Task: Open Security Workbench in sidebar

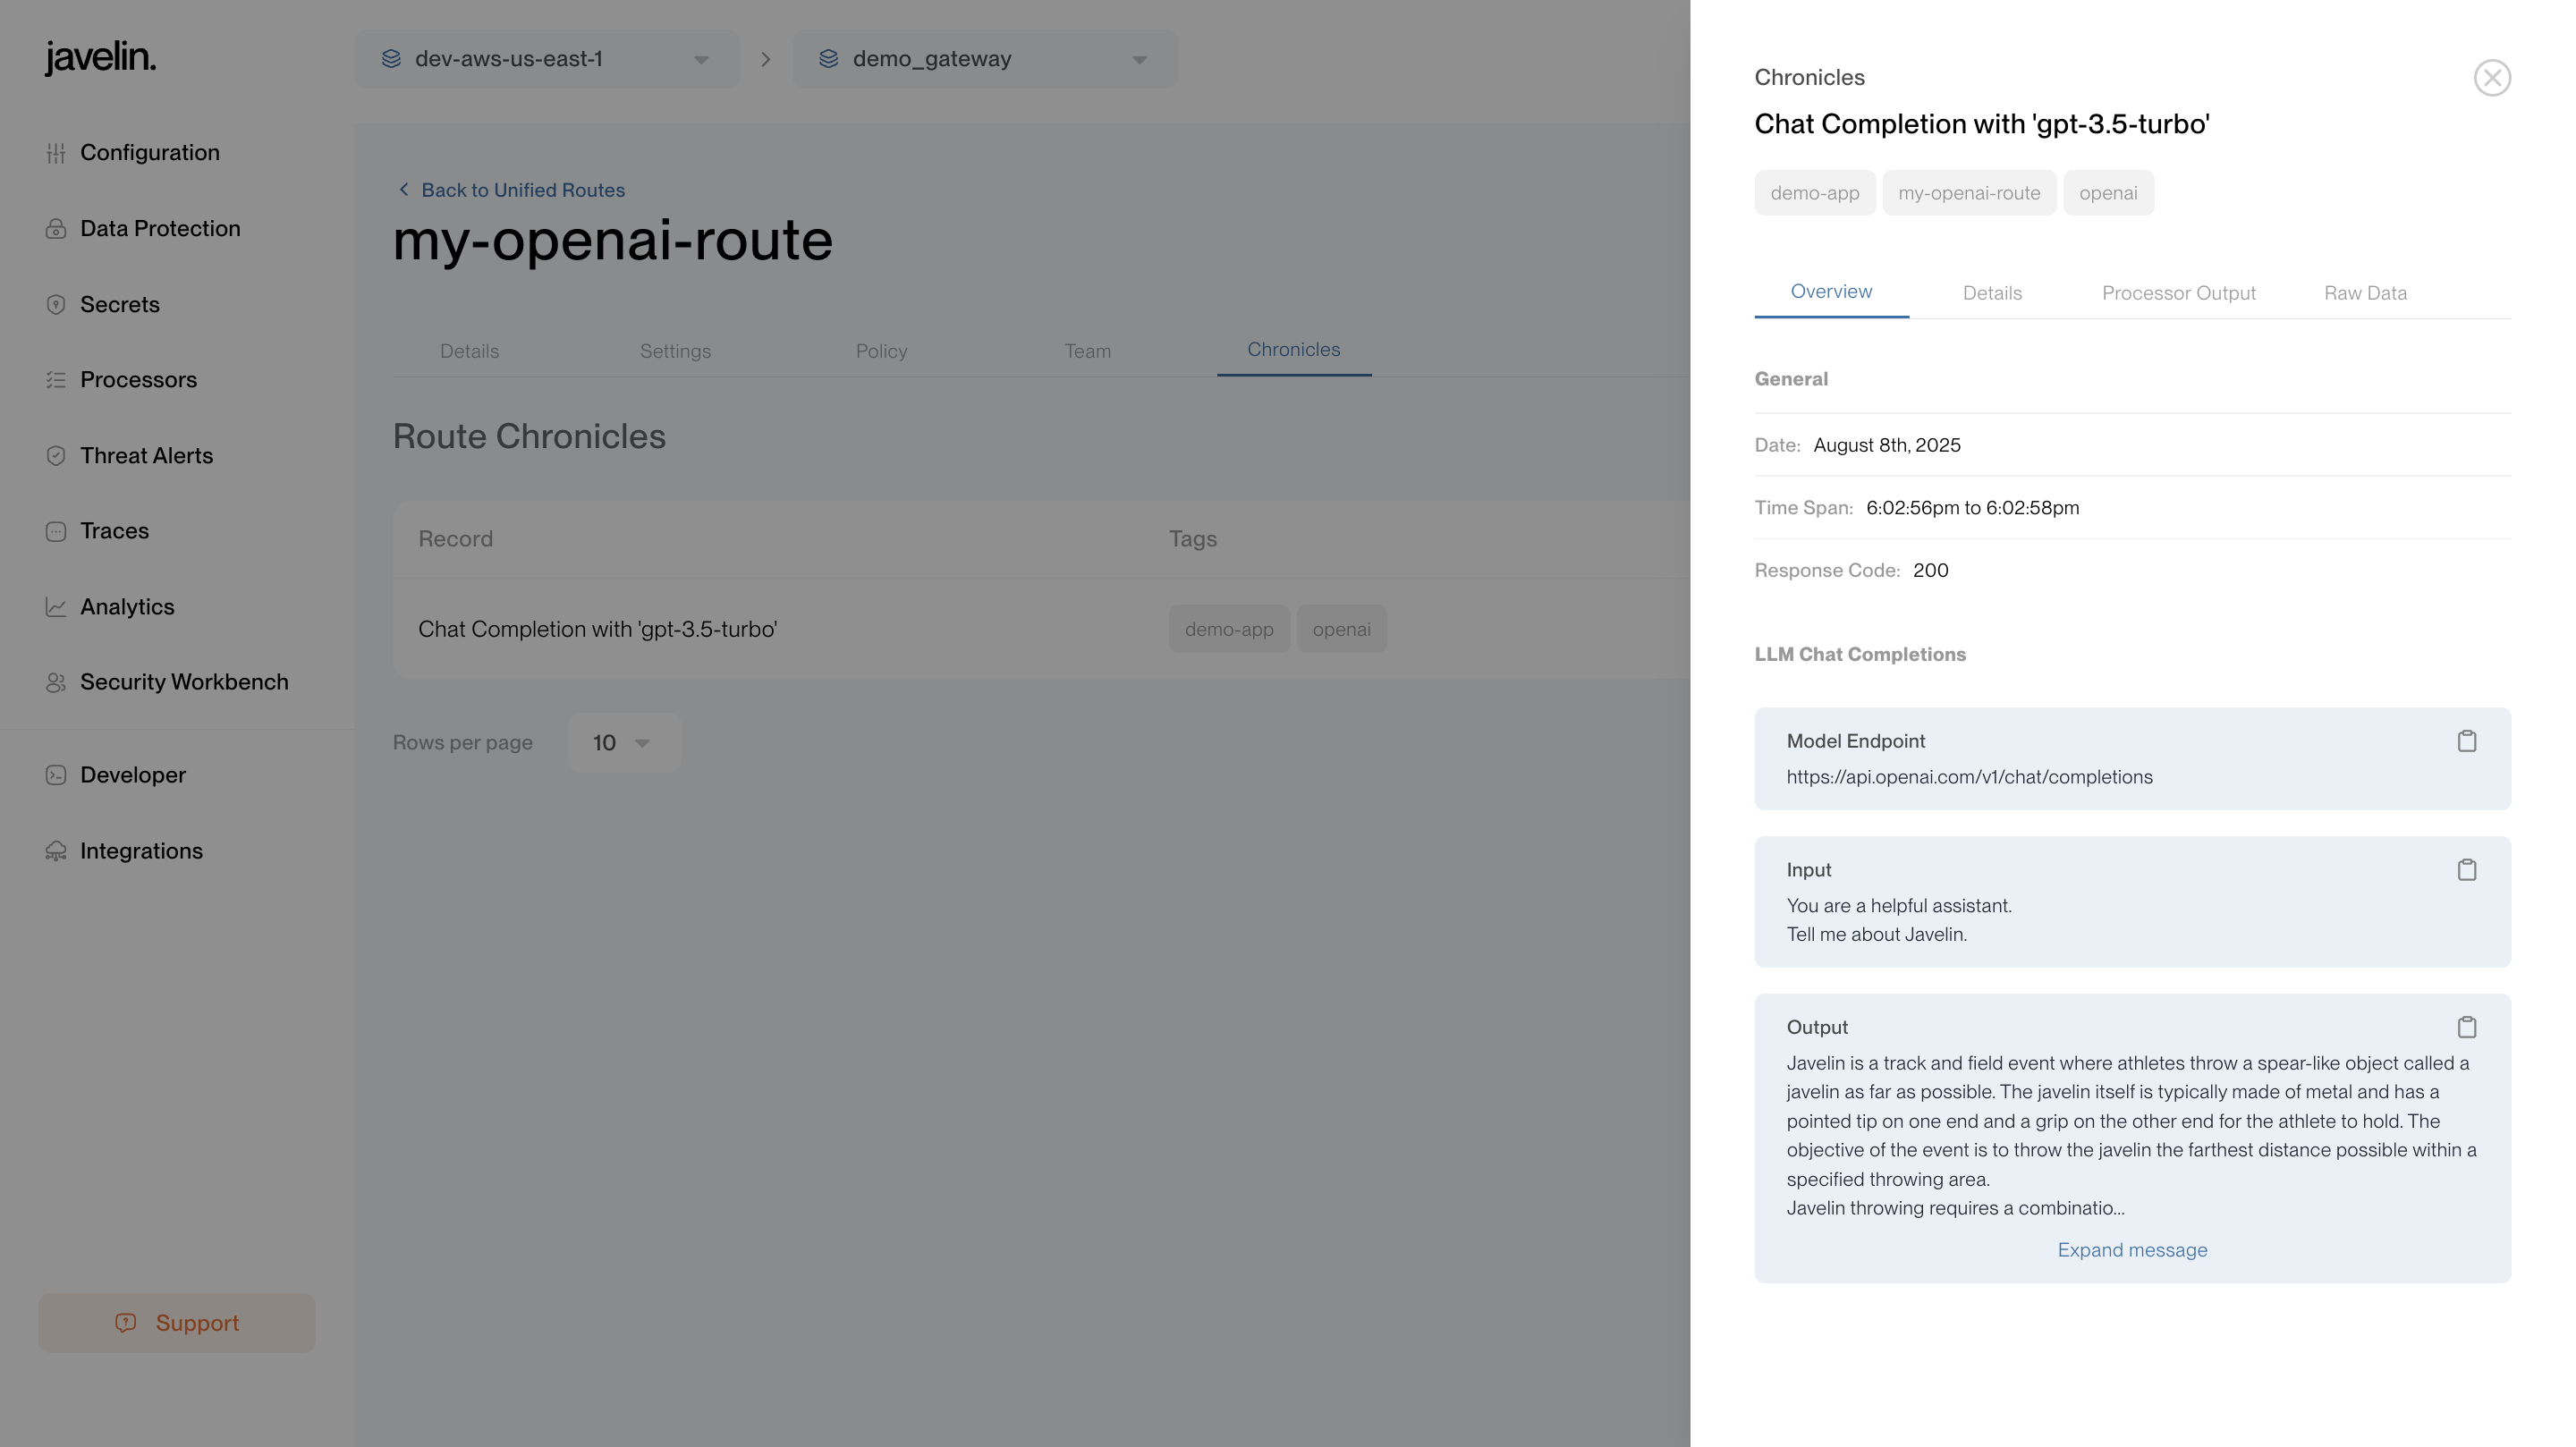Action: pyautogui.click(x=184, y=682)
